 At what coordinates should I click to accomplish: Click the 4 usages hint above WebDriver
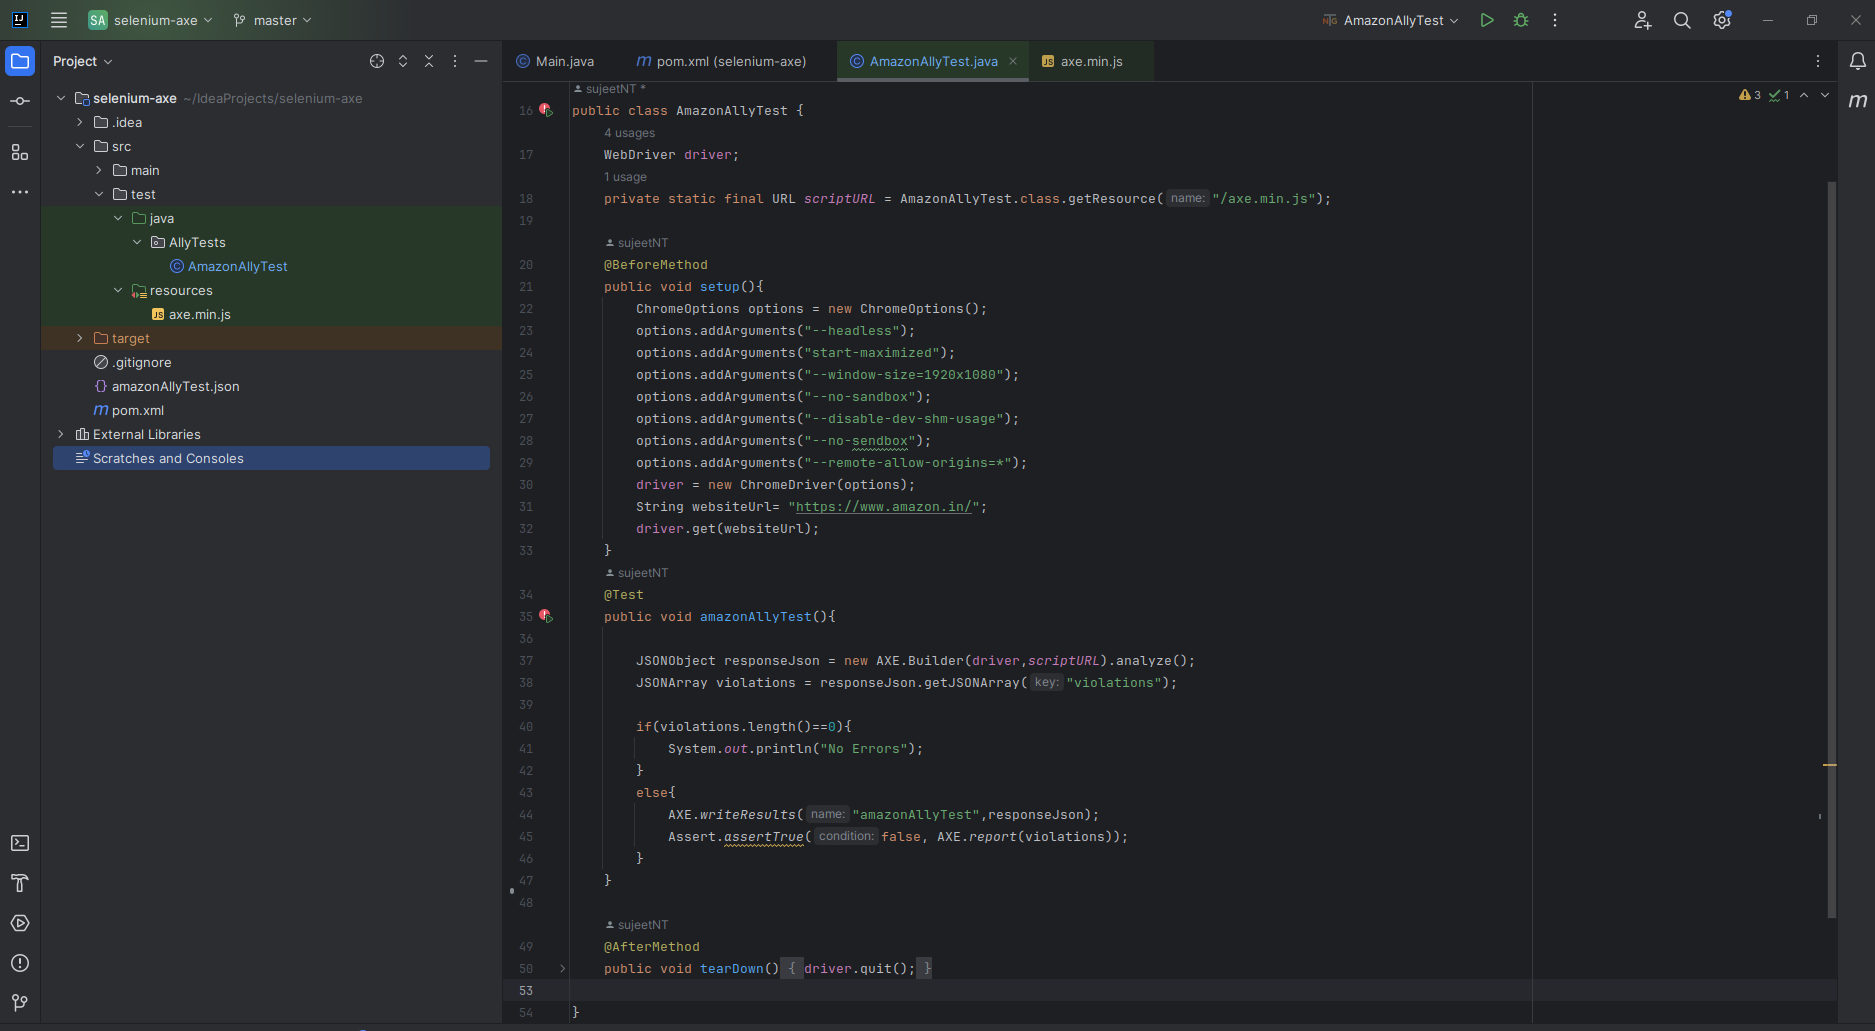pos(629,133)
